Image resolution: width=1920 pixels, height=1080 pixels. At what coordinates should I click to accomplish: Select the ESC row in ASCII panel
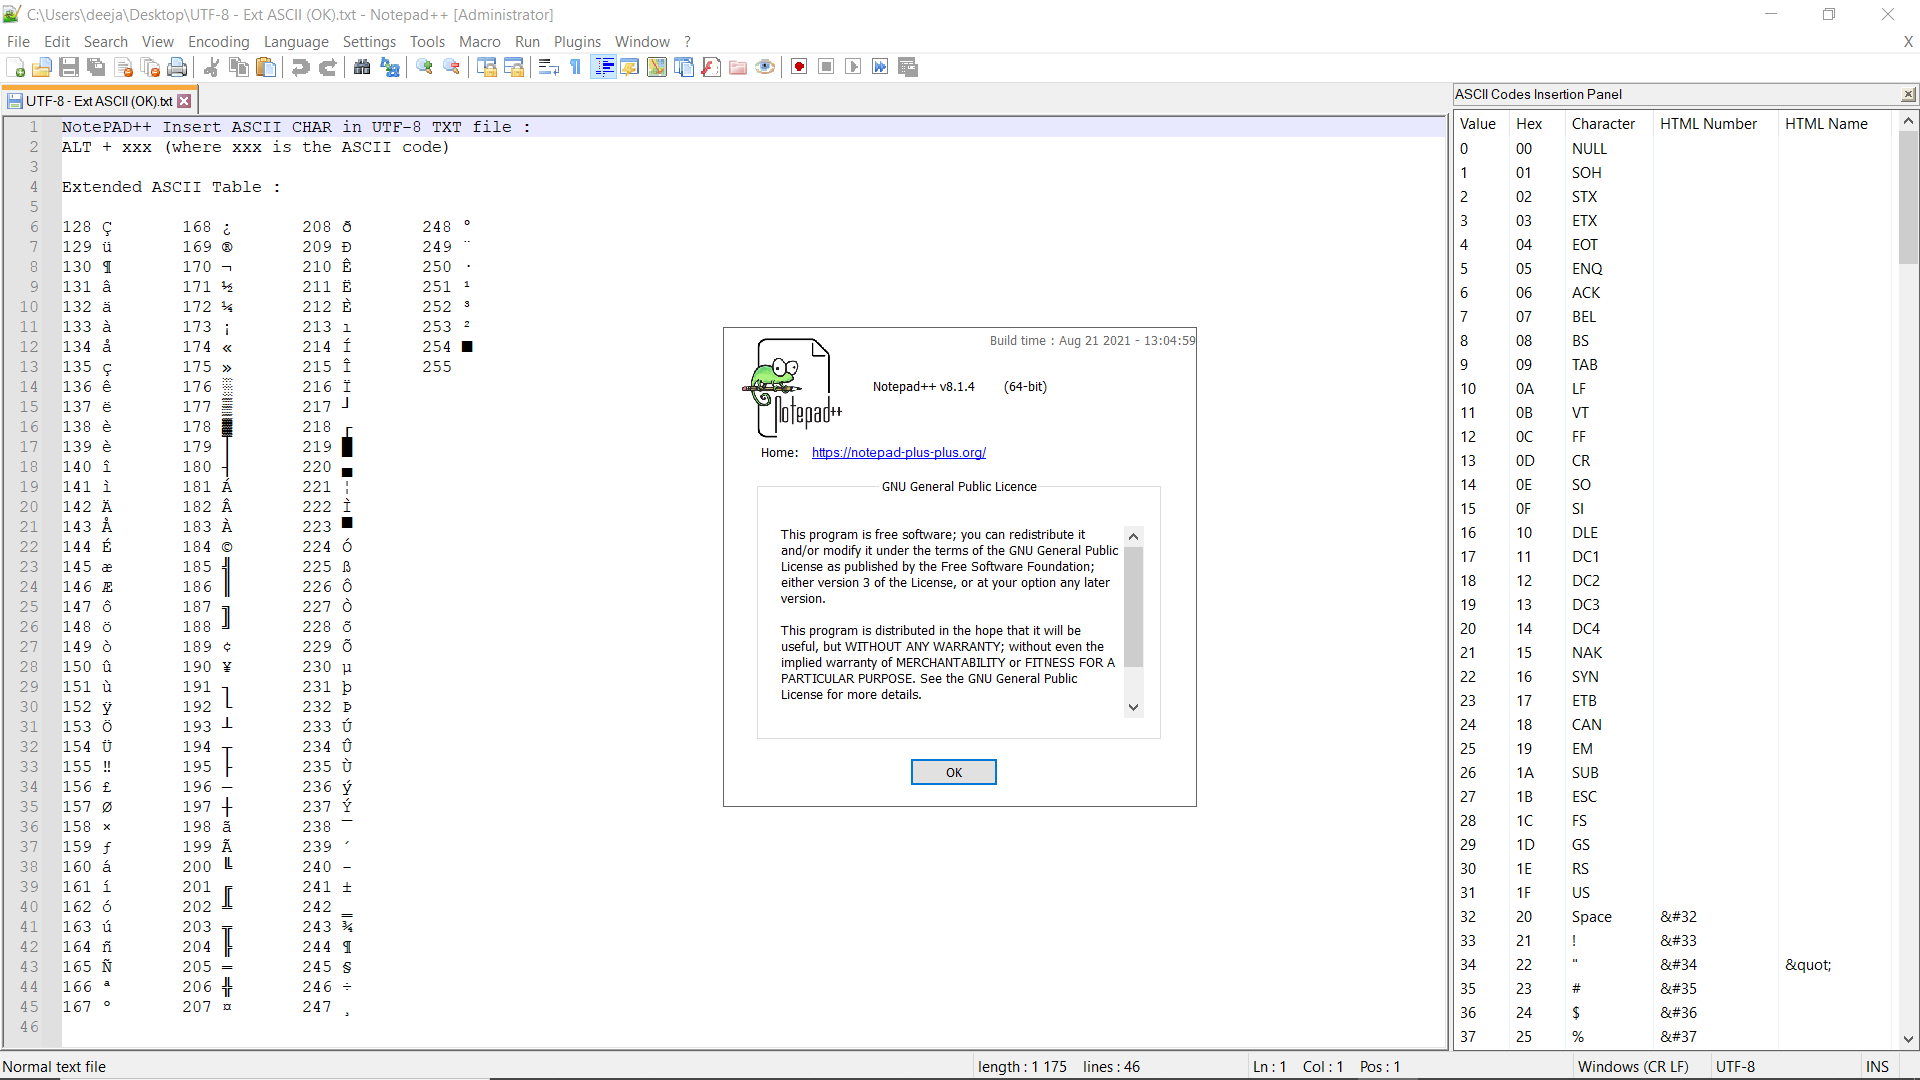pos(1675,797)
